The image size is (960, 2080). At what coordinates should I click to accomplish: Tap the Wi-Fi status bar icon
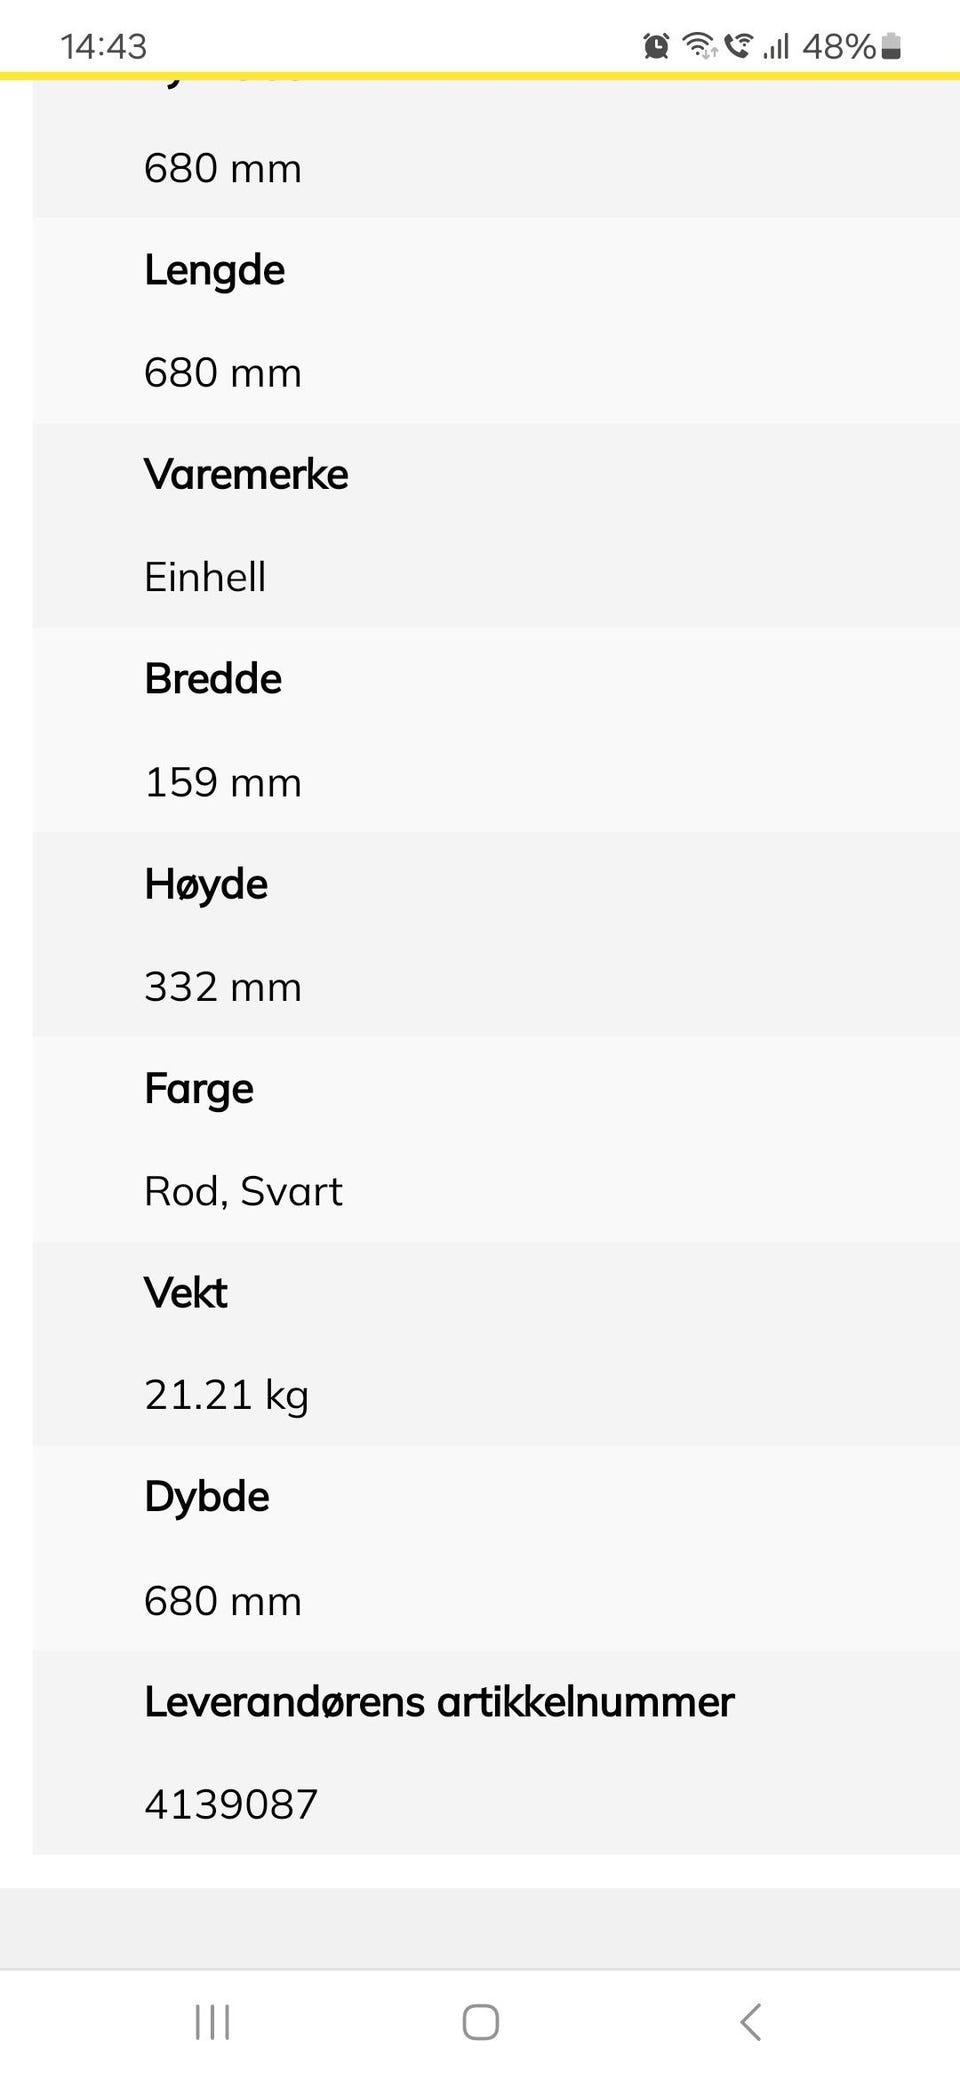click(x=698, y=46)
